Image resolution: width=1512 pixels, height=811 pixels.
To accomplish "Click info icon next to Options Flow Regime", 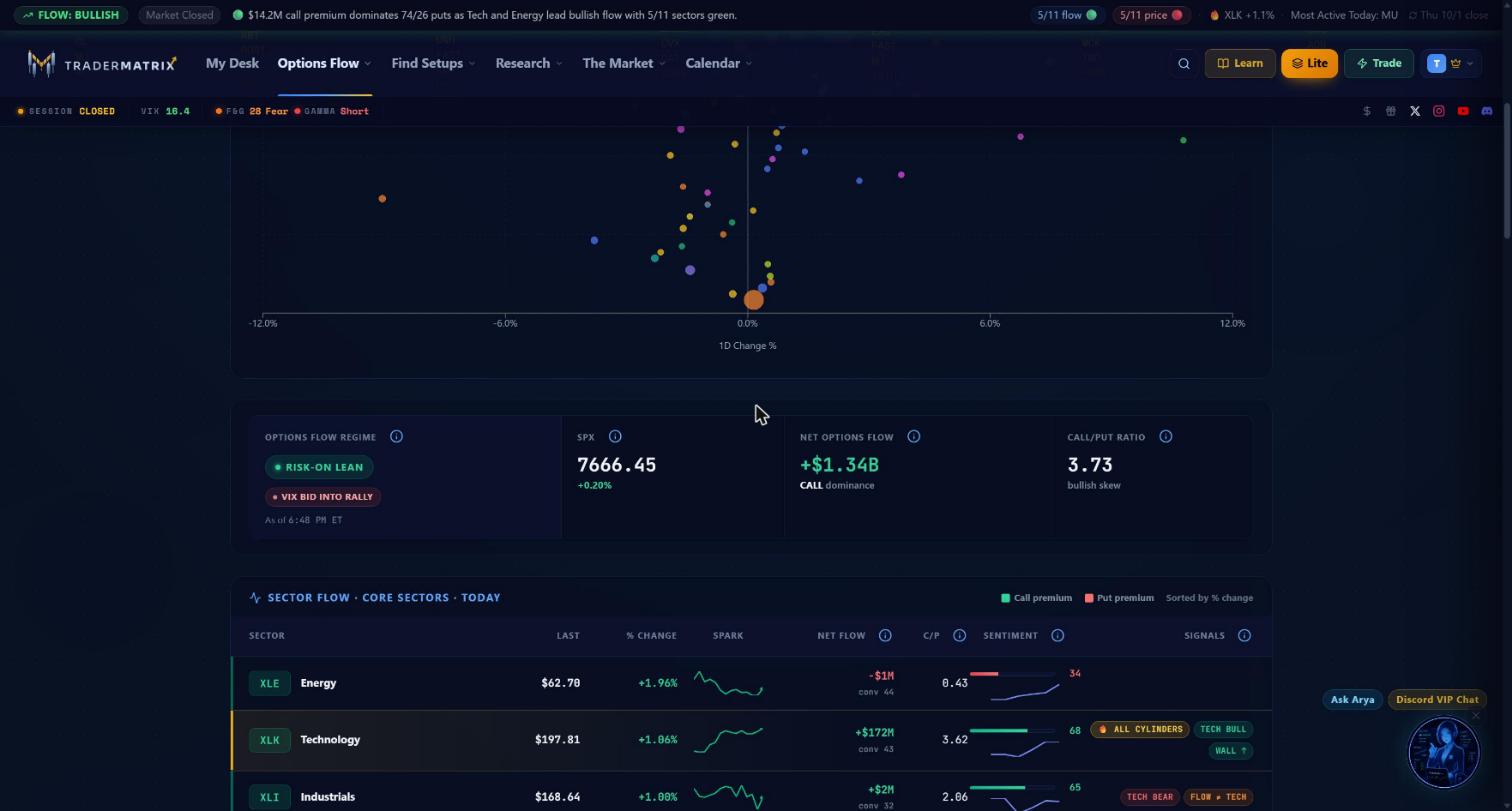I will point(396,436).
